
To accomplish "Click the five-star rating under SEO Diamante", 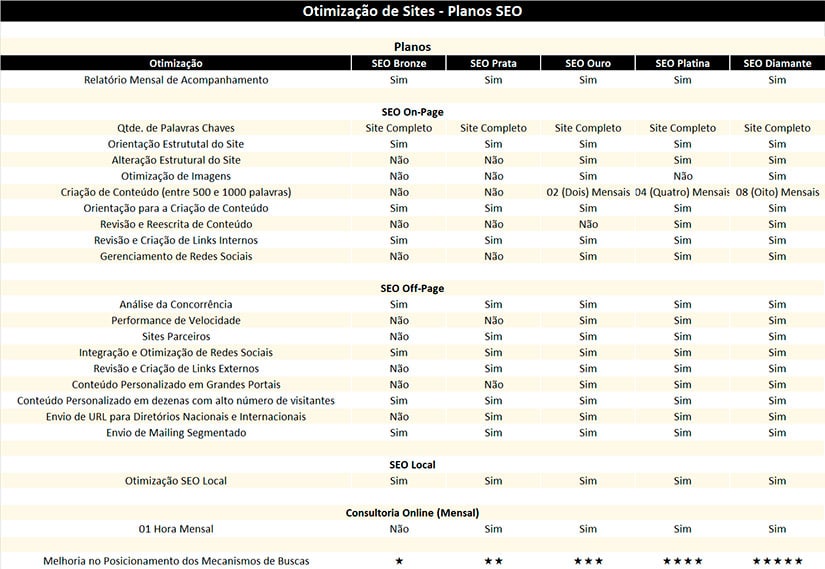I will (777, 561).
